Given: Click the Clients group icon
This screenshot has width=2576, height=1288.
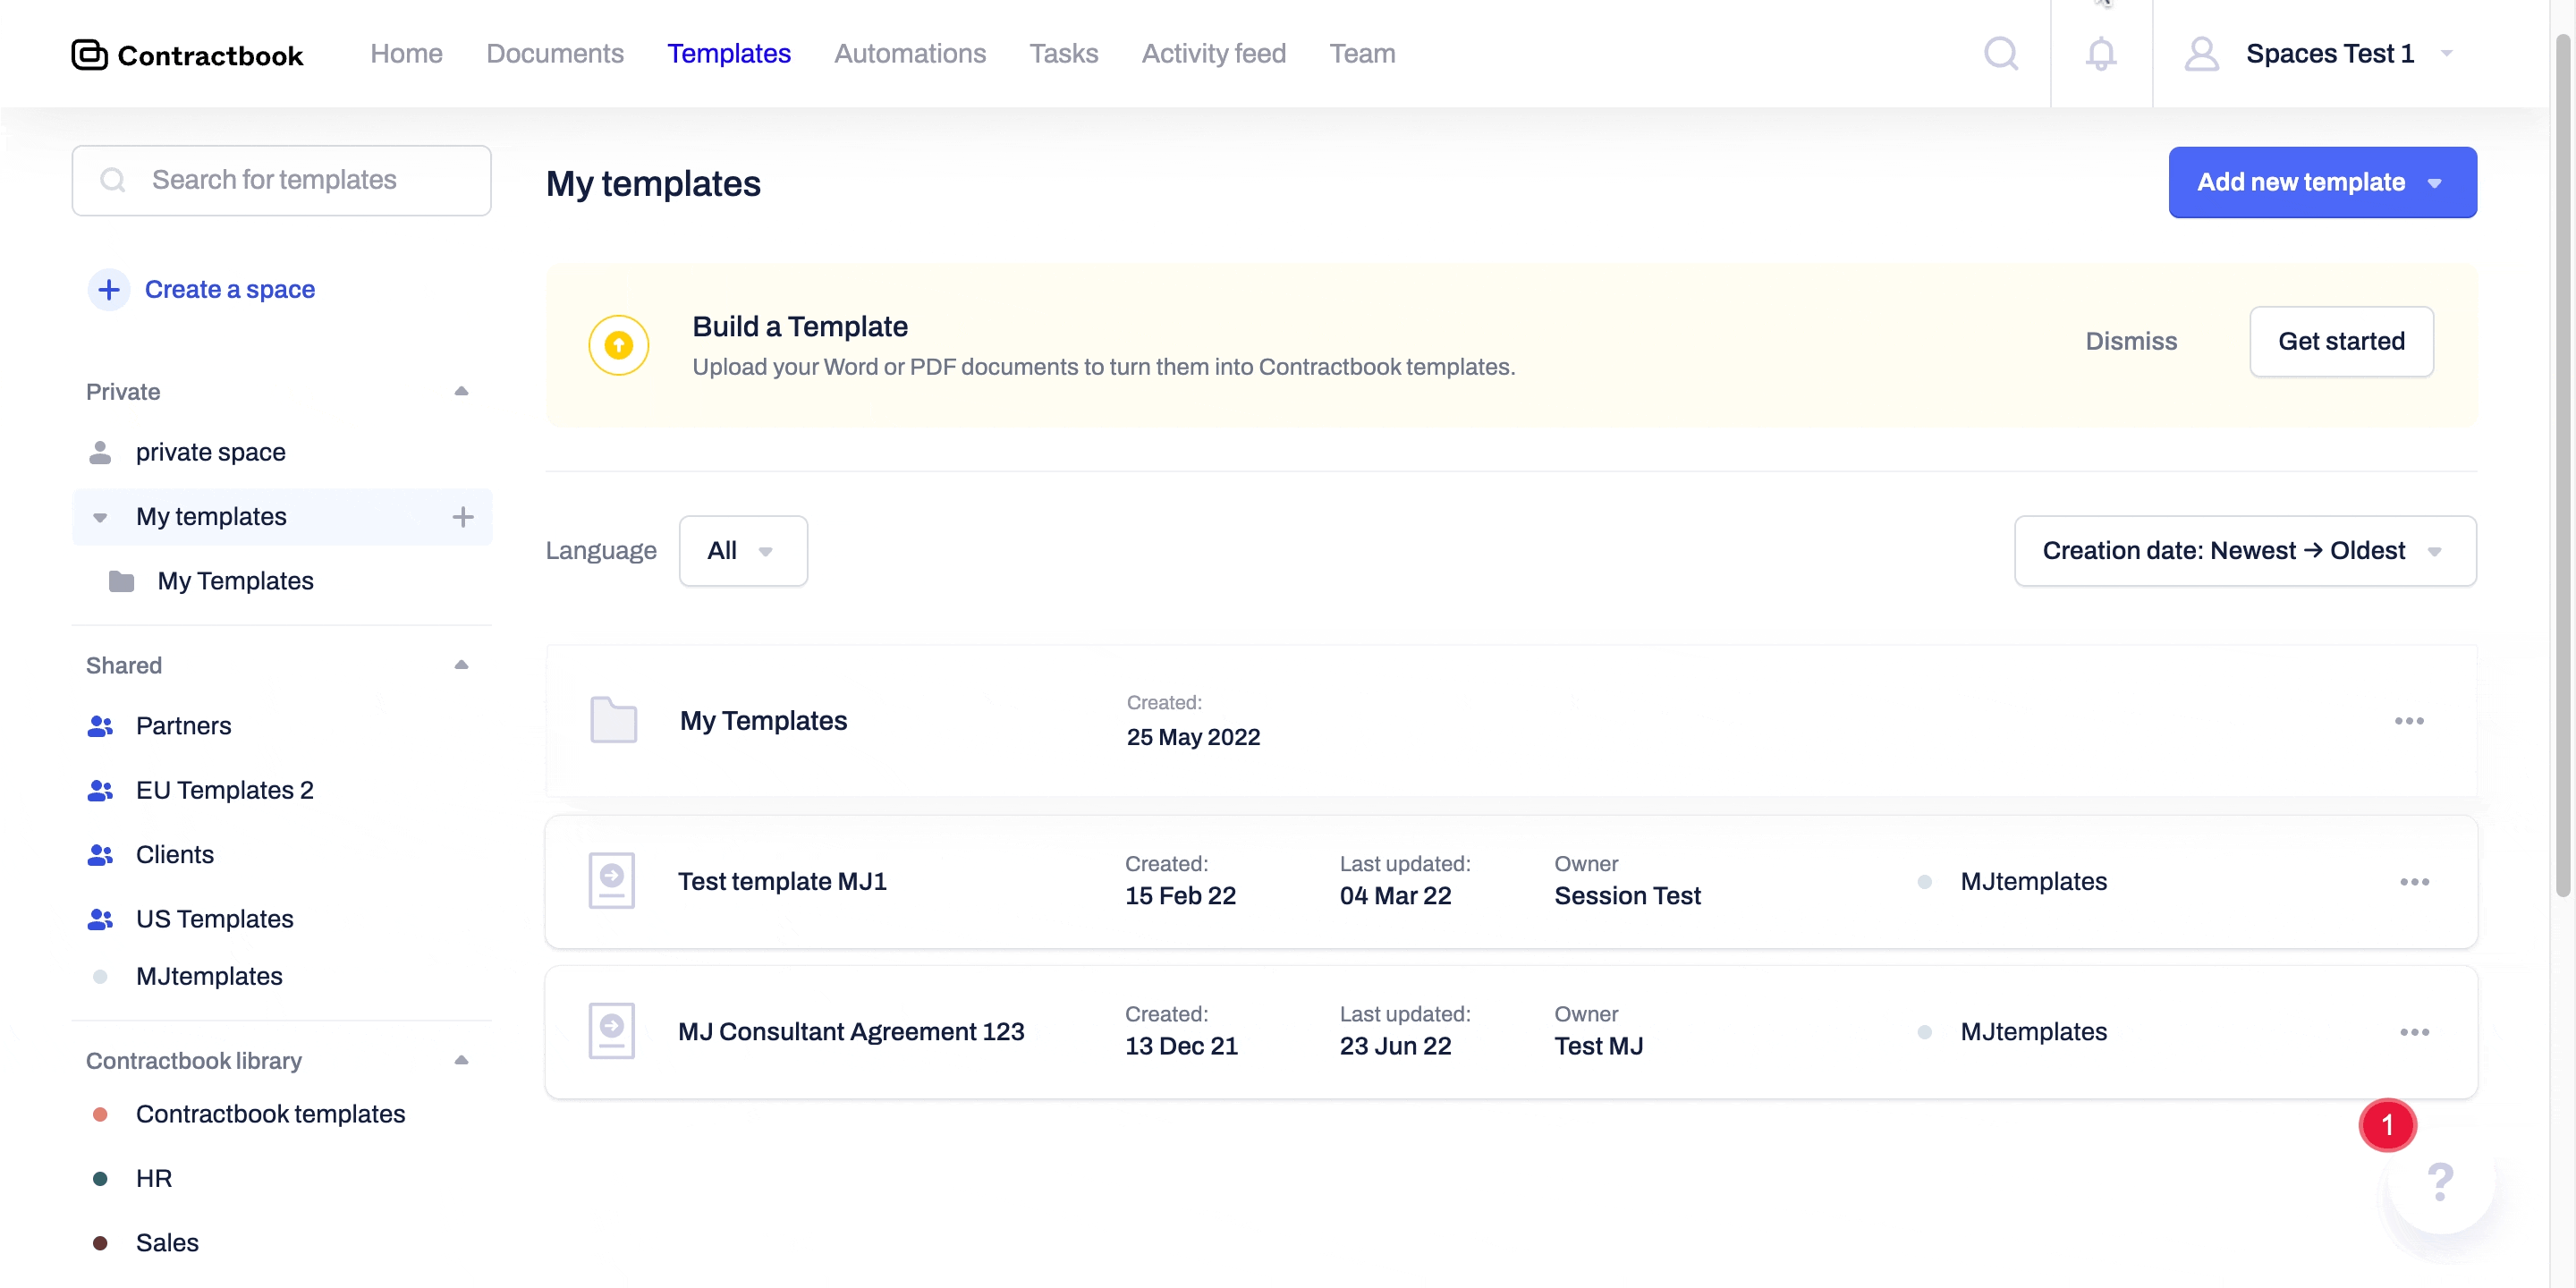Looking at the screenshot, I should [x=100, y=855].
